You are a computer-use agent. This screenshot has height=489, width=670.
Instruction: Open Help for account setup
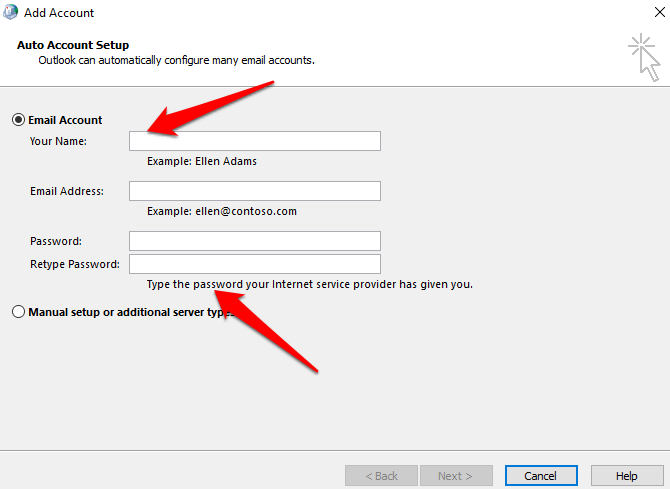[x=627, y=476]
